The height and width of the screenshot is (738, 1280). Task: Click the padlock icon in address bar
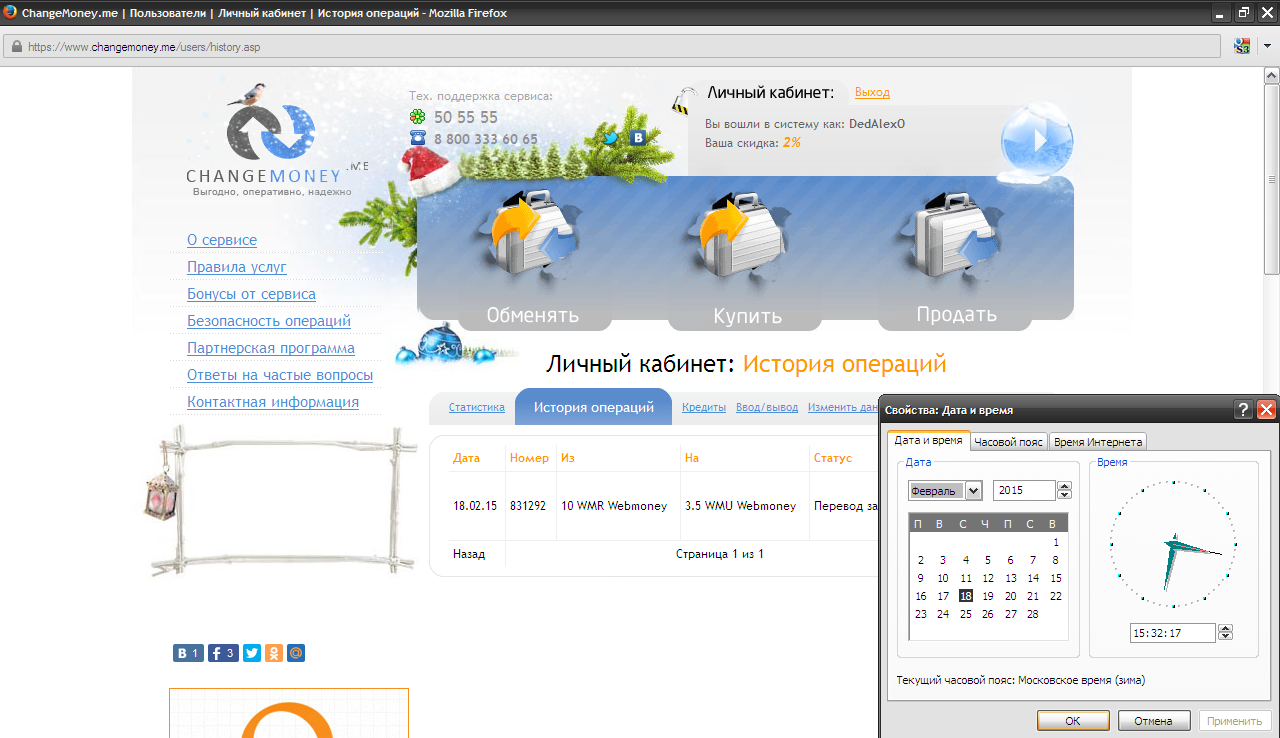pos(15,46)
